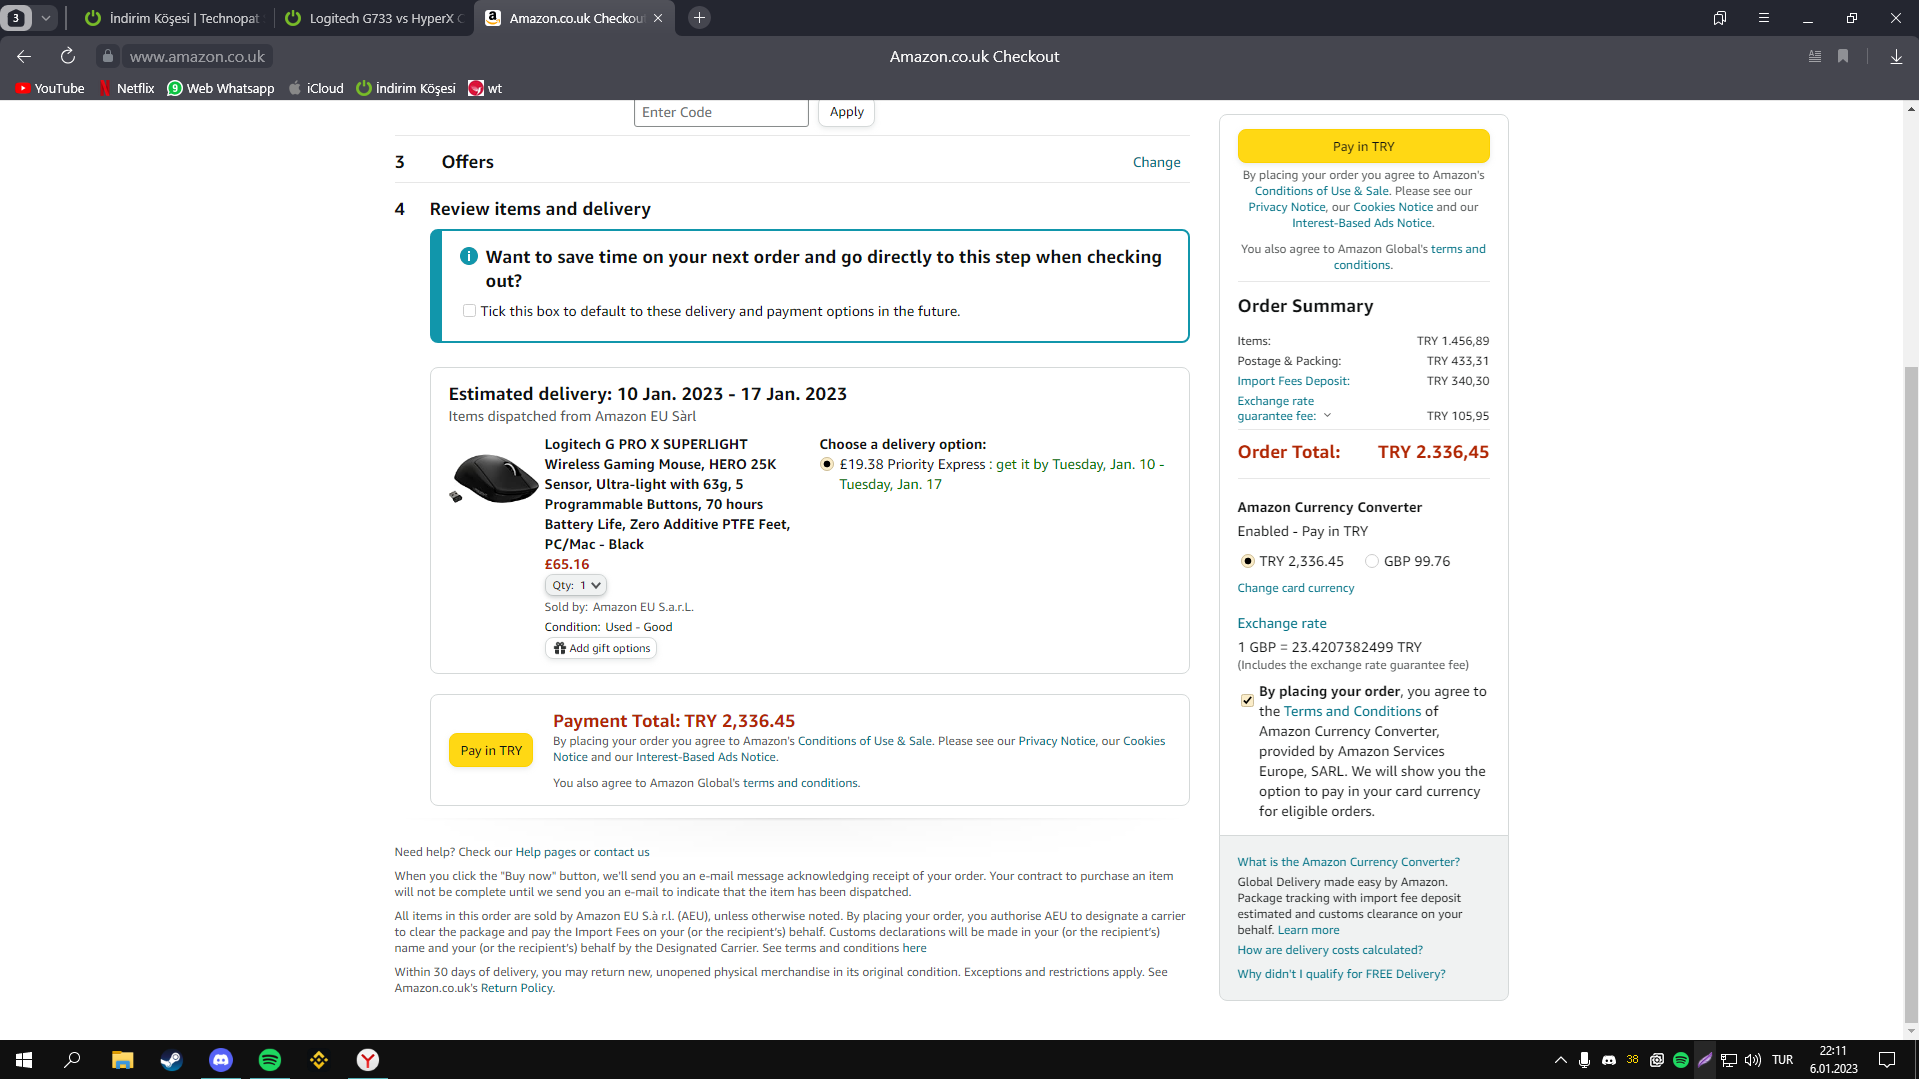This screenshot has height=1079, width=1919.
Task: Open the TUR keyboard language selector
Action: 1783,1060
